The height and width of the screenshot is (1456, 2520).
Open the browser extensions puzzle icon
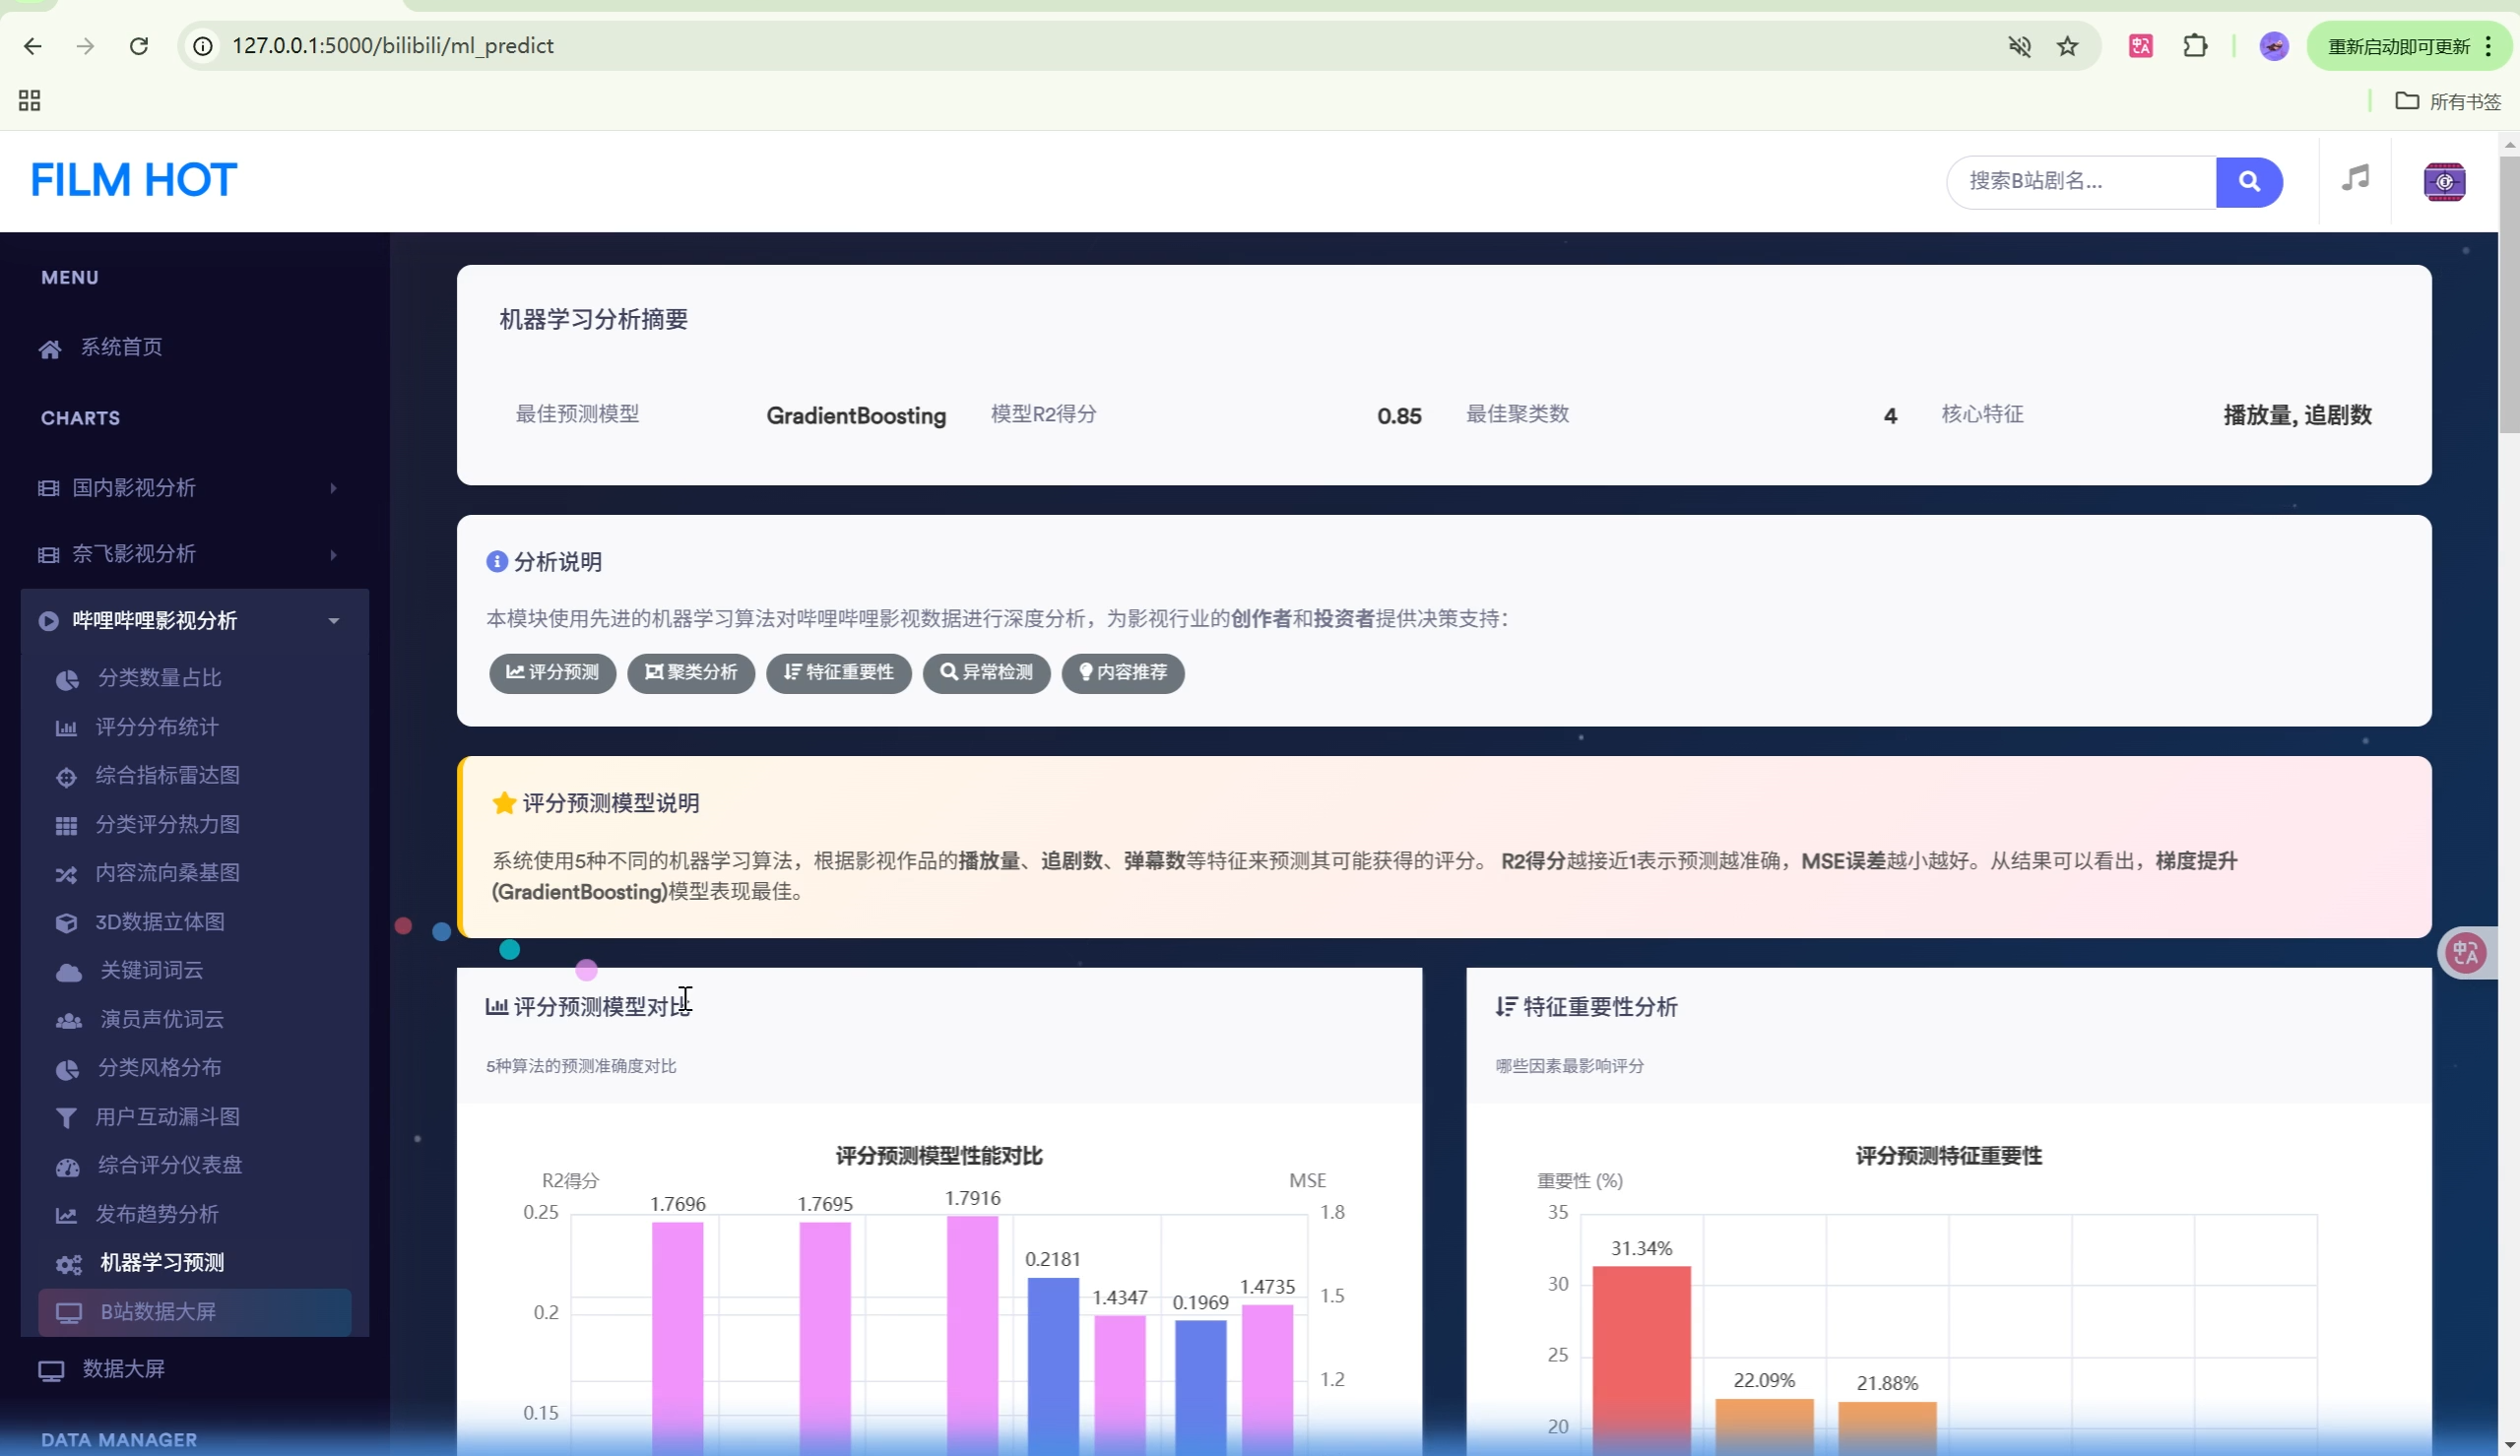pos(2194,46)
